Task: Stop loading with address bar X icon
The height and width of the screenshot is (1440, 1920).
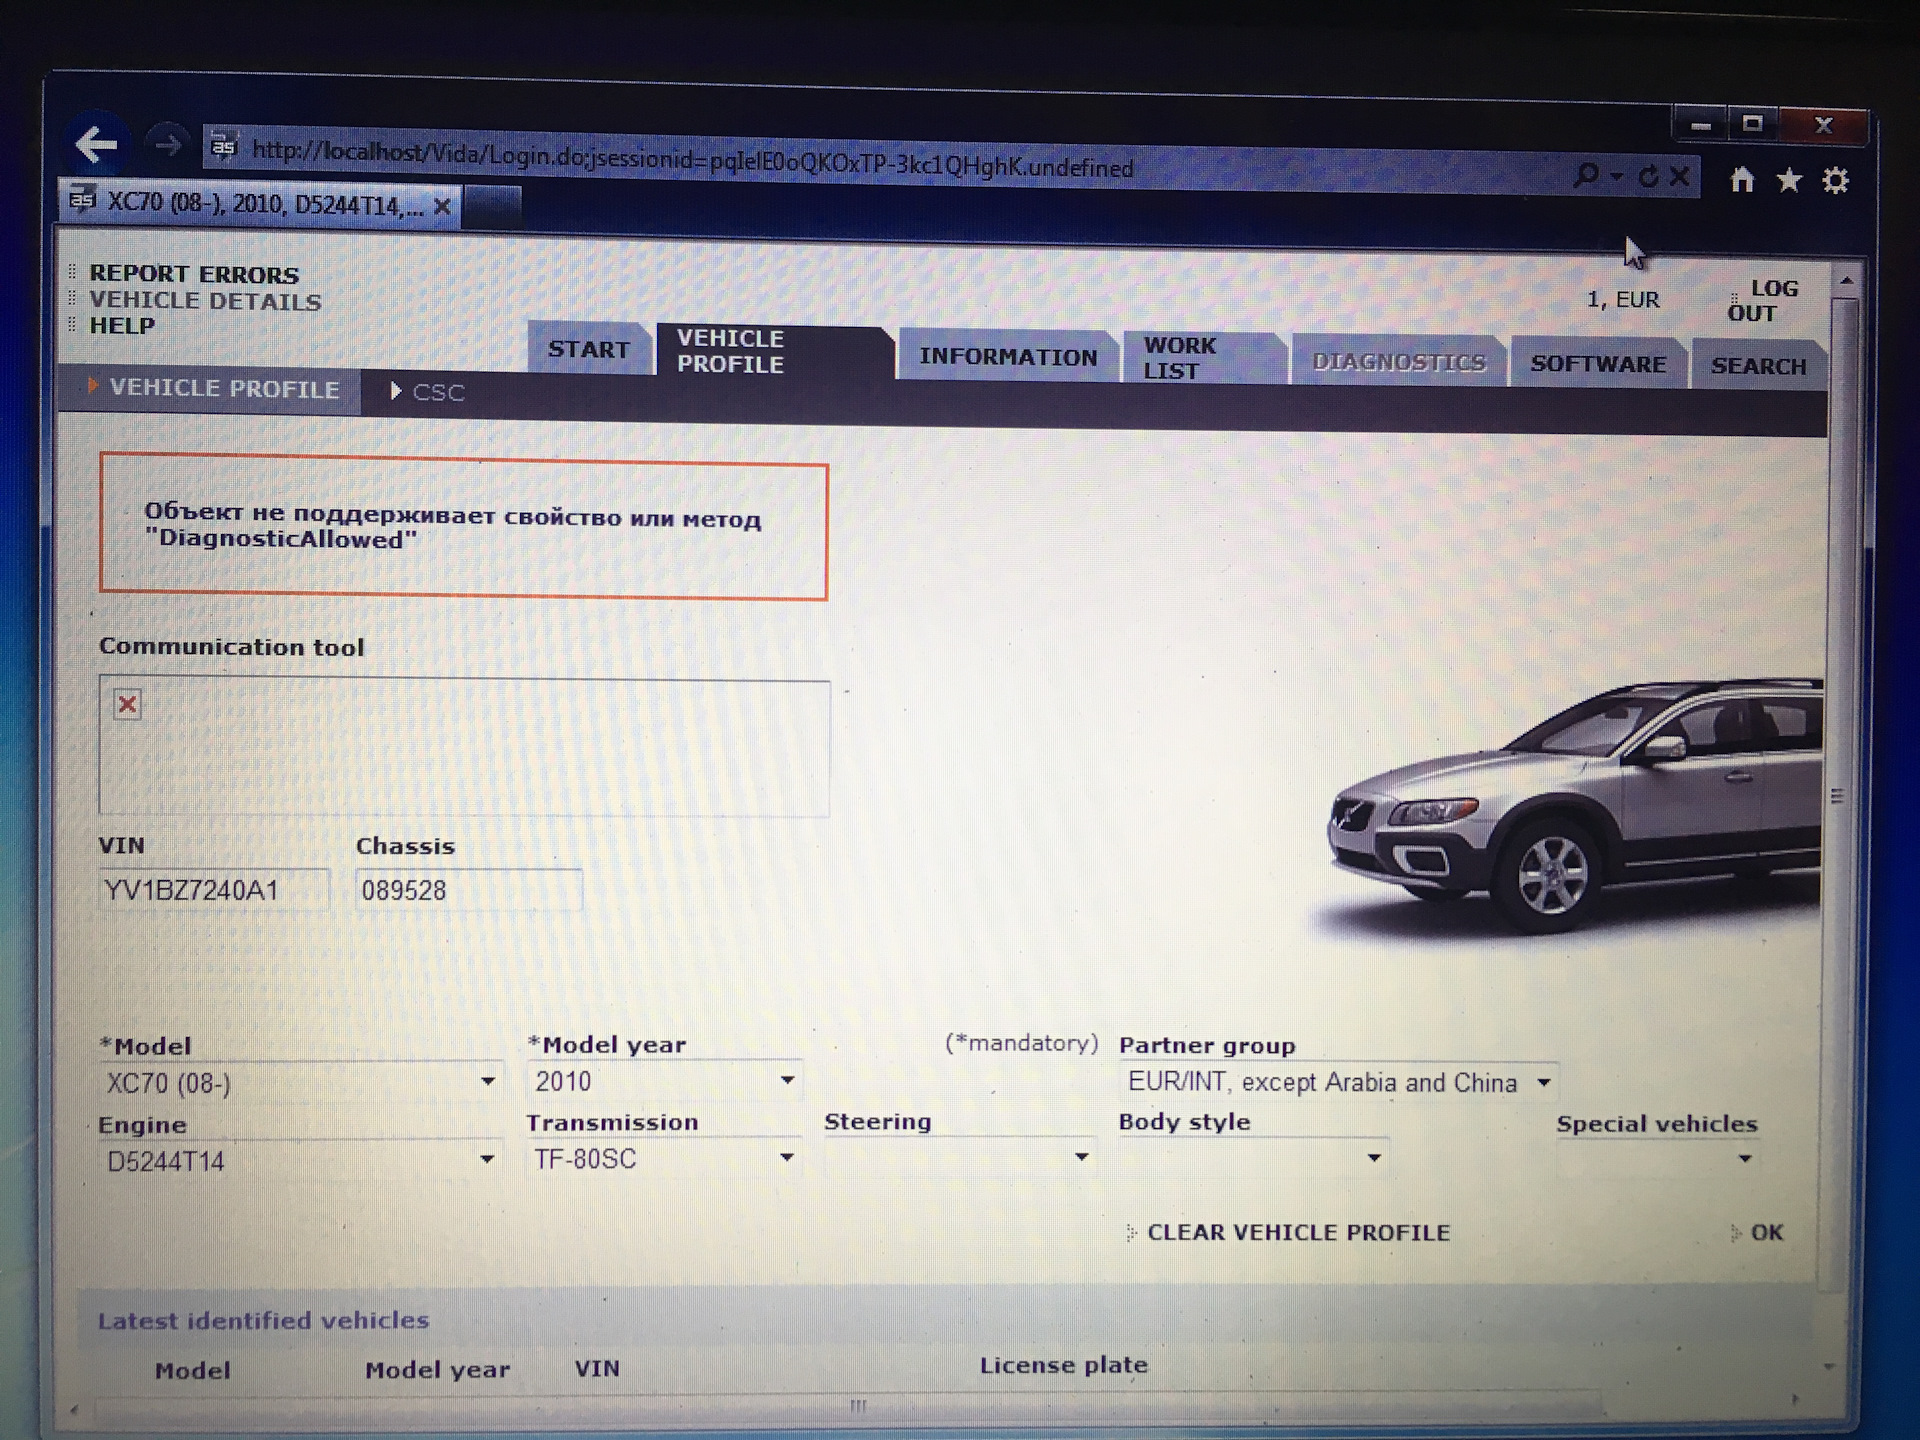Action: [1680, 177]
